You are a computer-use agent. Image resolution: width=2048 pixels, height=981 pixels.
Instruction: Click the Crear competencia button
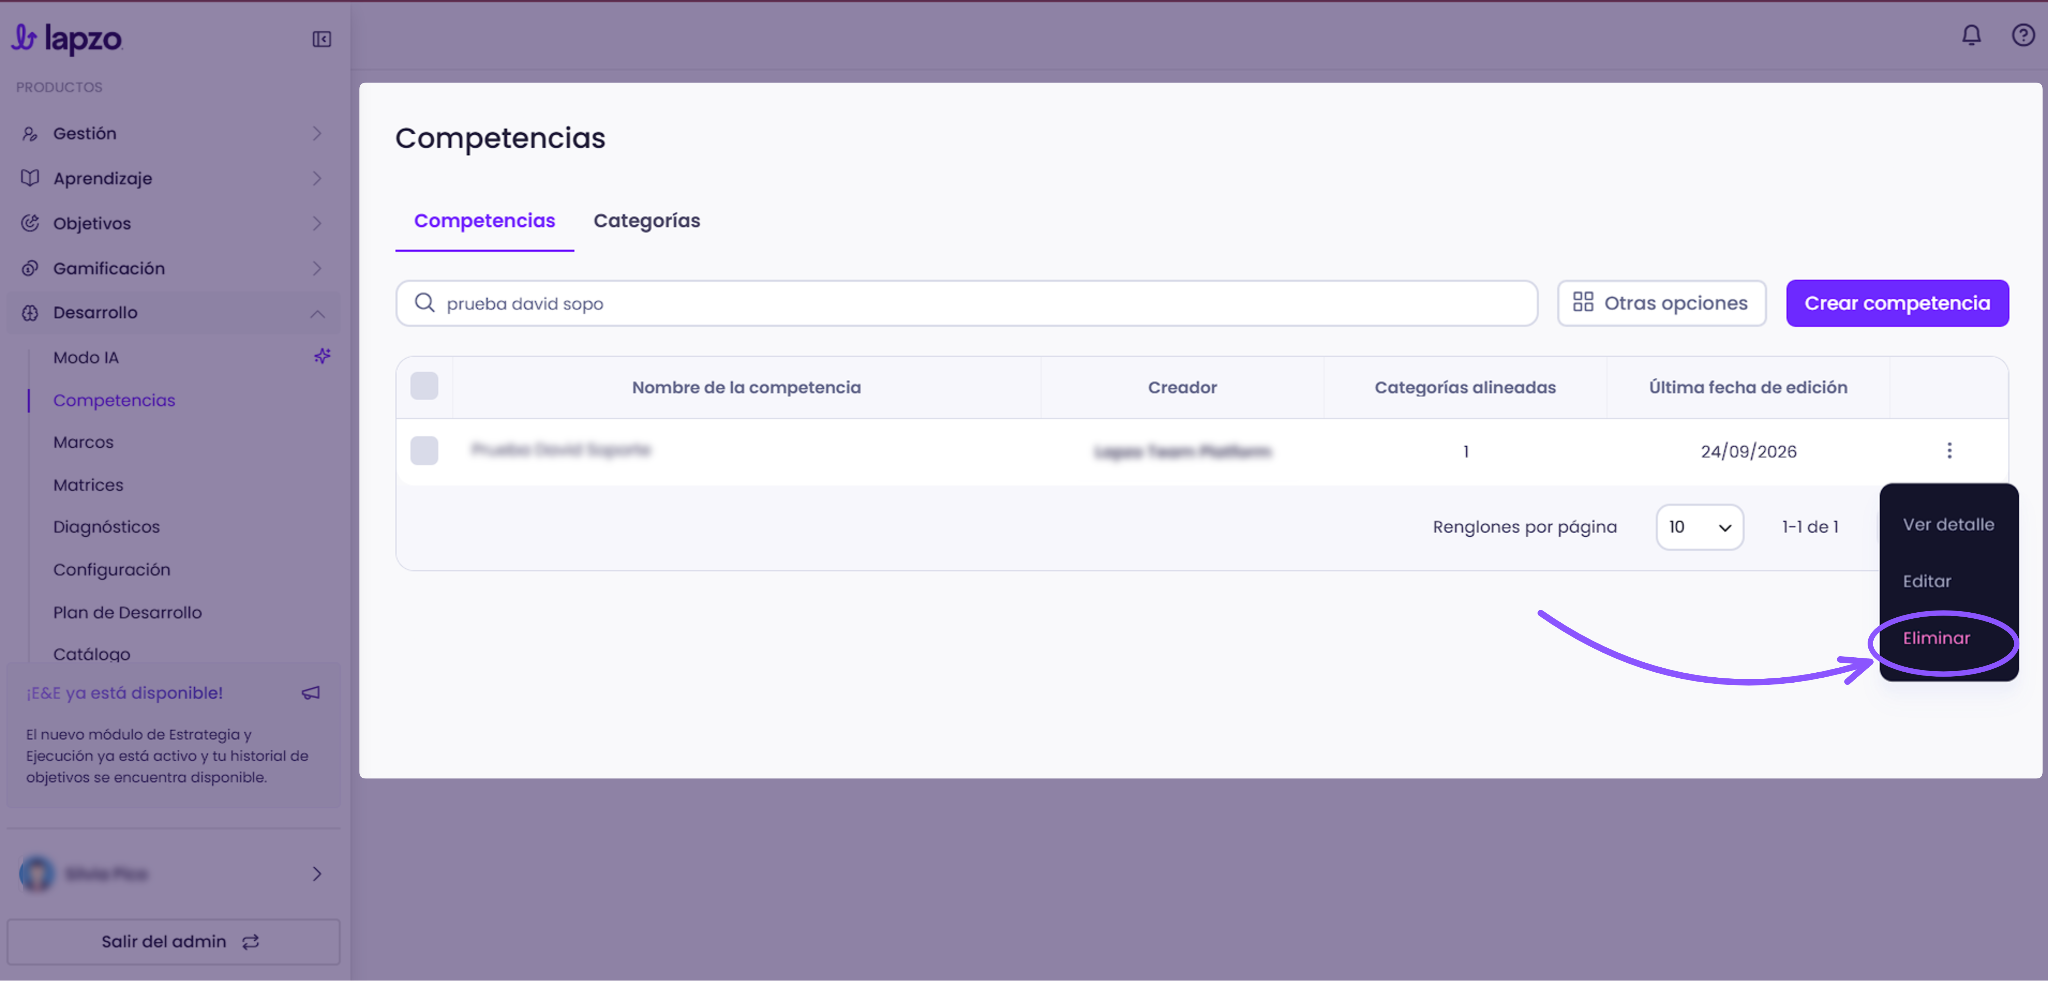pos(1897,303)
